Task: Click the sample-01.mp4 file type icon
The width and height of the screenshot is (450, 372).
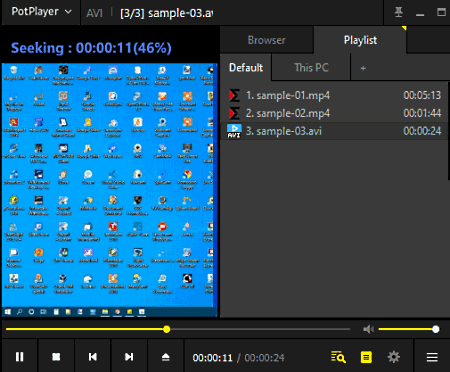Action: pos(234,96)
